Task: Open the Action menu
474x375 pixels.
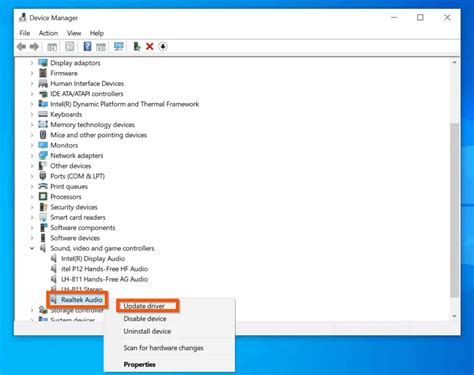Action: point(48,33)
